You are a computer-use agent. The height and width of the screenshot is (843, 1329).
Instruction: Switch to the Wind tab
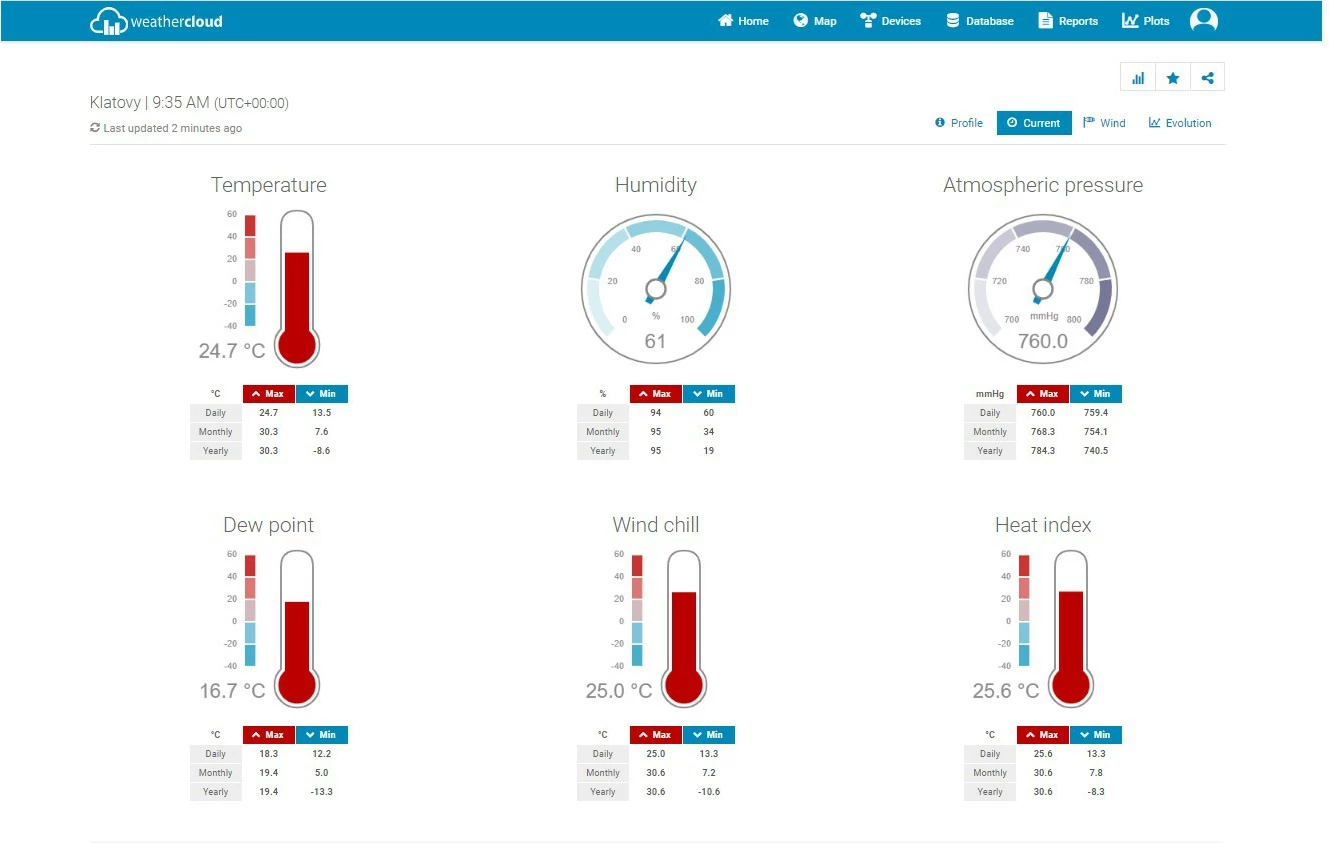[1104, 123]
